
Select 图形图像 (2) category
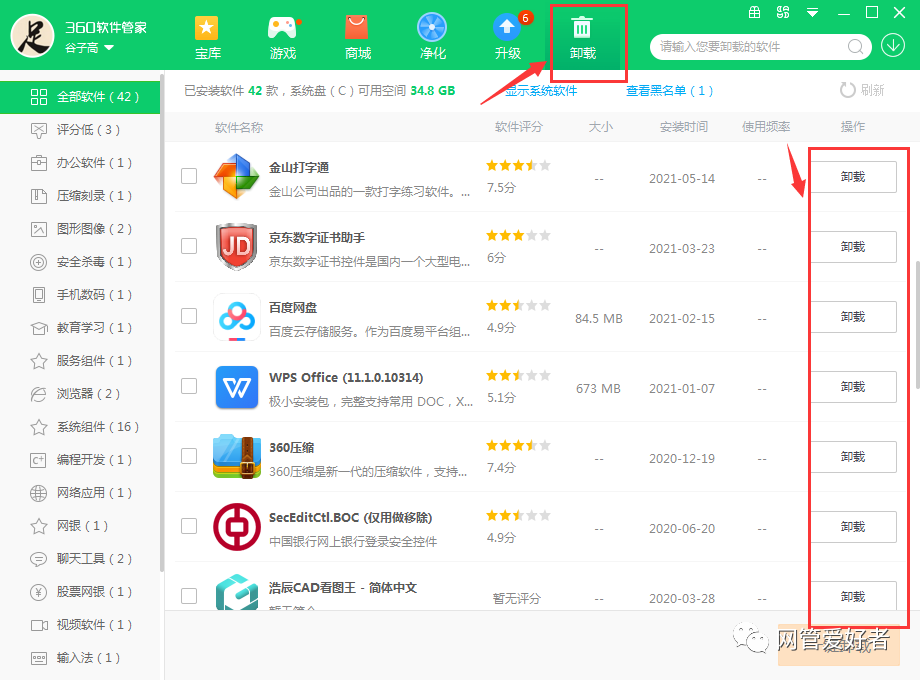tap(80, 229)
